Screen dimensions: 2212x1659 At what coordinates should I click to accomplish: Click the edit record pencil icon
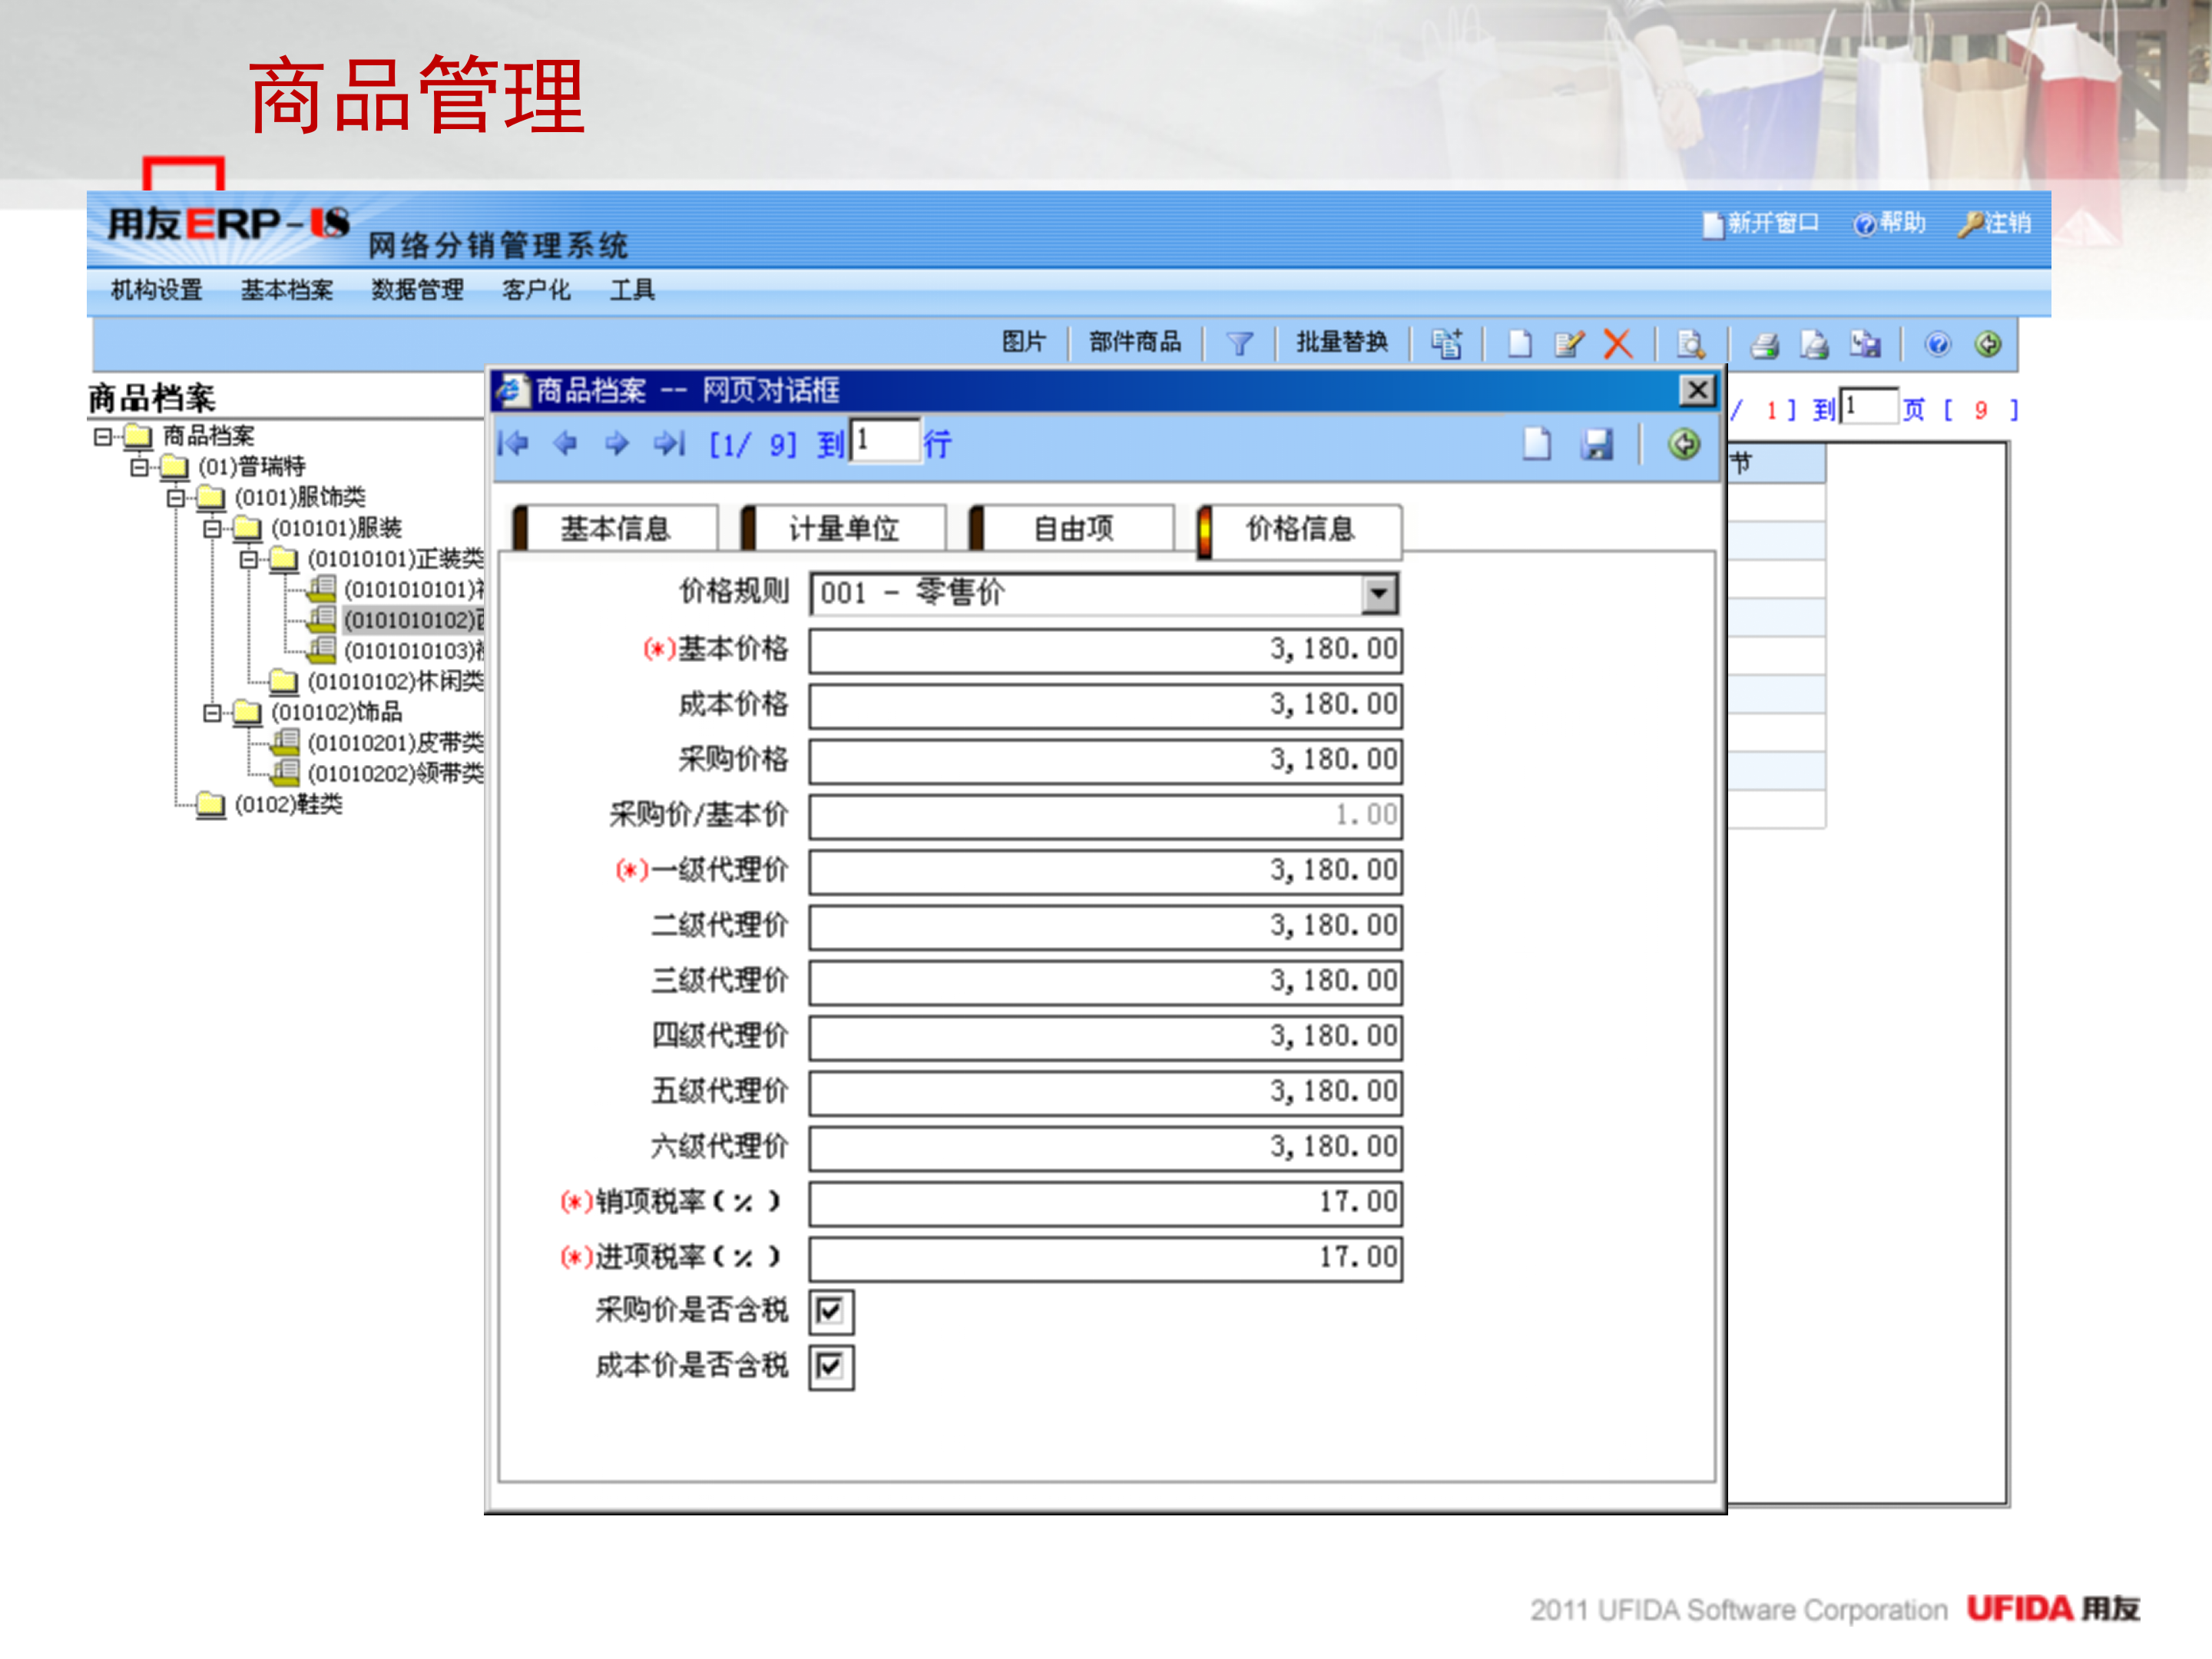1568,343
